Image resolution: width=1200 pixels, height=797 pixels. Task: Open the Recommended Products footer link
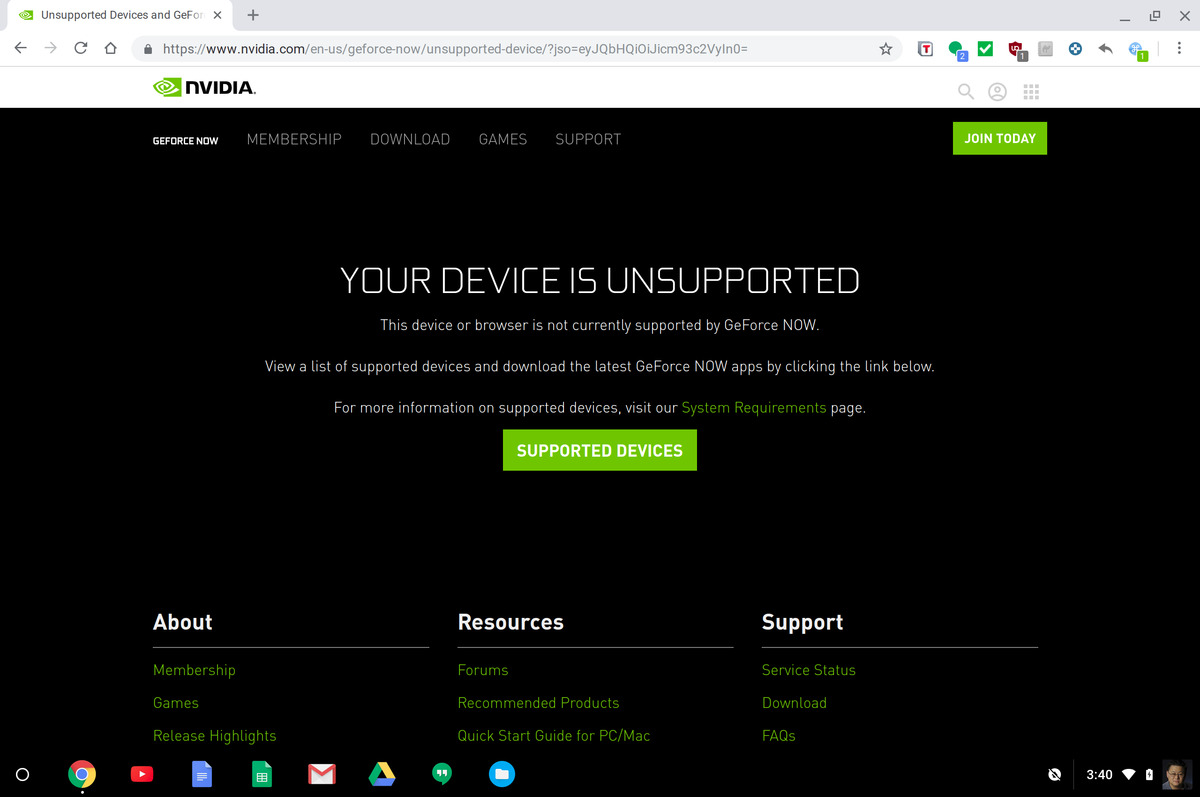(x=538, y=703)
